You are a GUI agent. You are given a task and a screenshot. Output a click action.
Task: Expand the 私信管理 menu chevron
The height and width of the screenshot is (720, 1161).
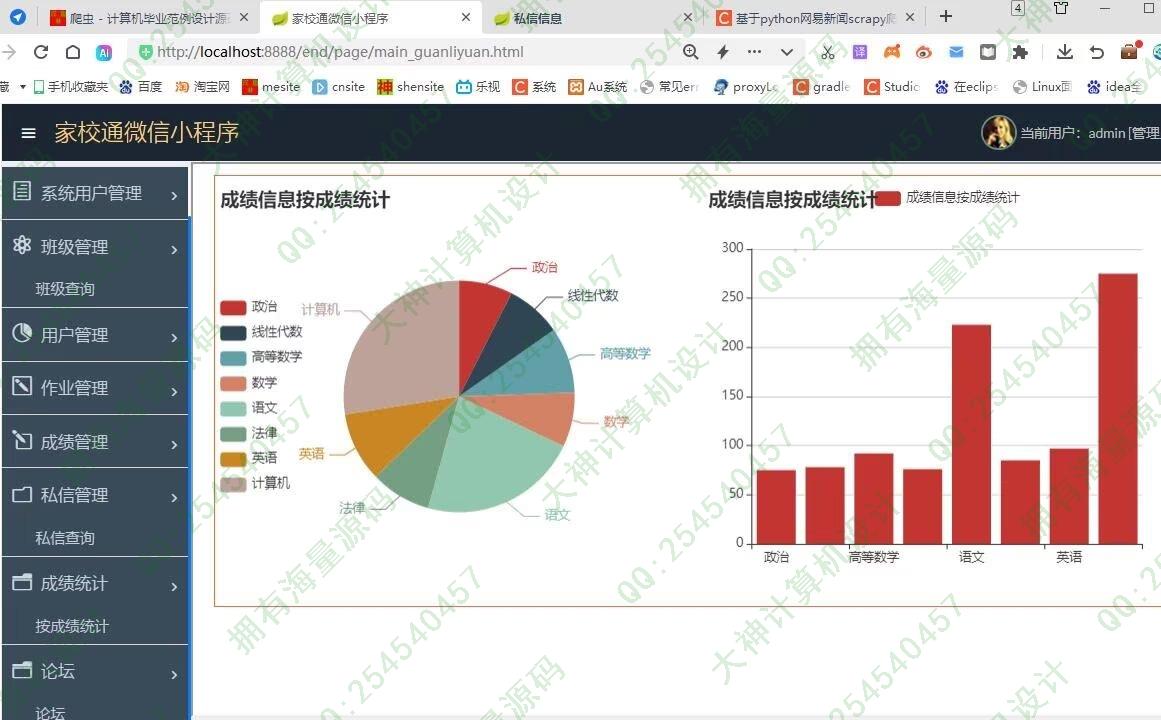[174, 498]
